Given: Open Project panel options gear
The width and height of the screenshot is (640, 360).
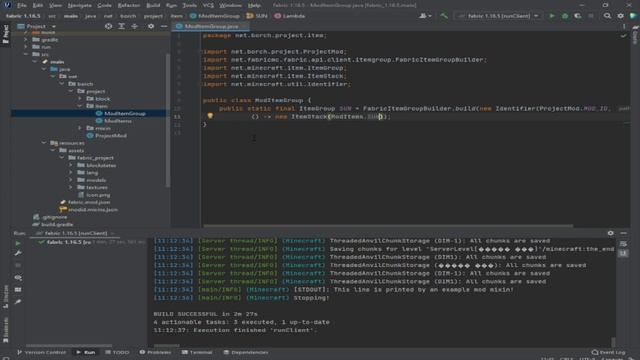Looking at the screenshot, I should pos(151,26).
